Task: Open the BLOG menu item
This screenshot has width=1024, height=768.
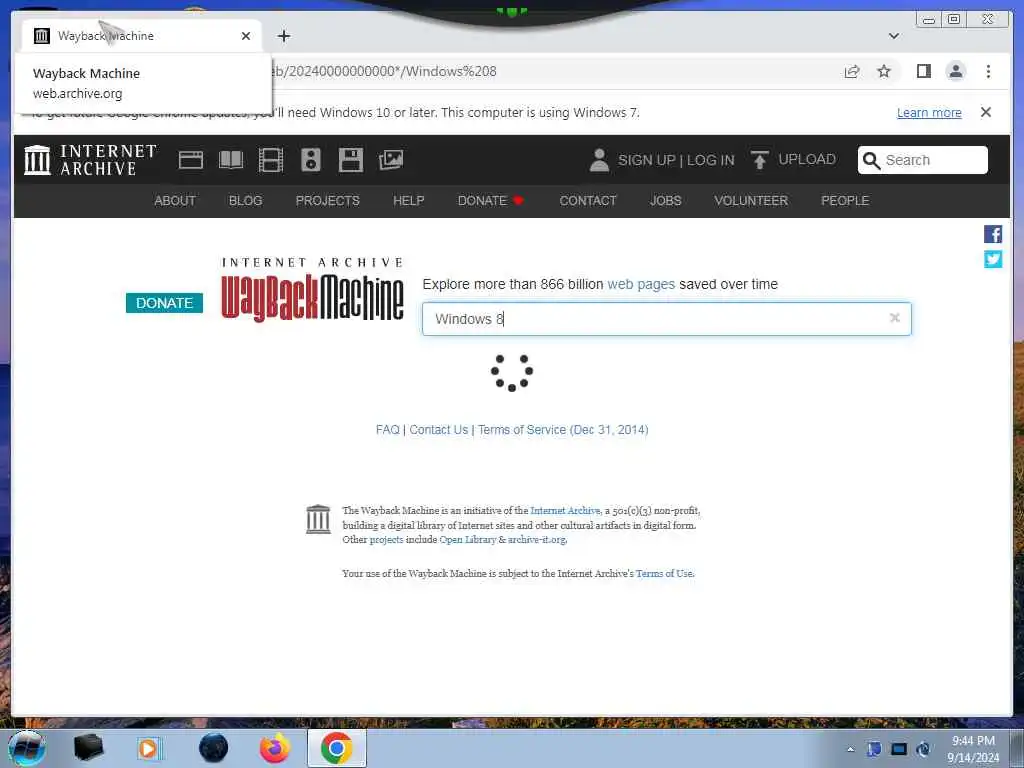Action: coord(246,200)
